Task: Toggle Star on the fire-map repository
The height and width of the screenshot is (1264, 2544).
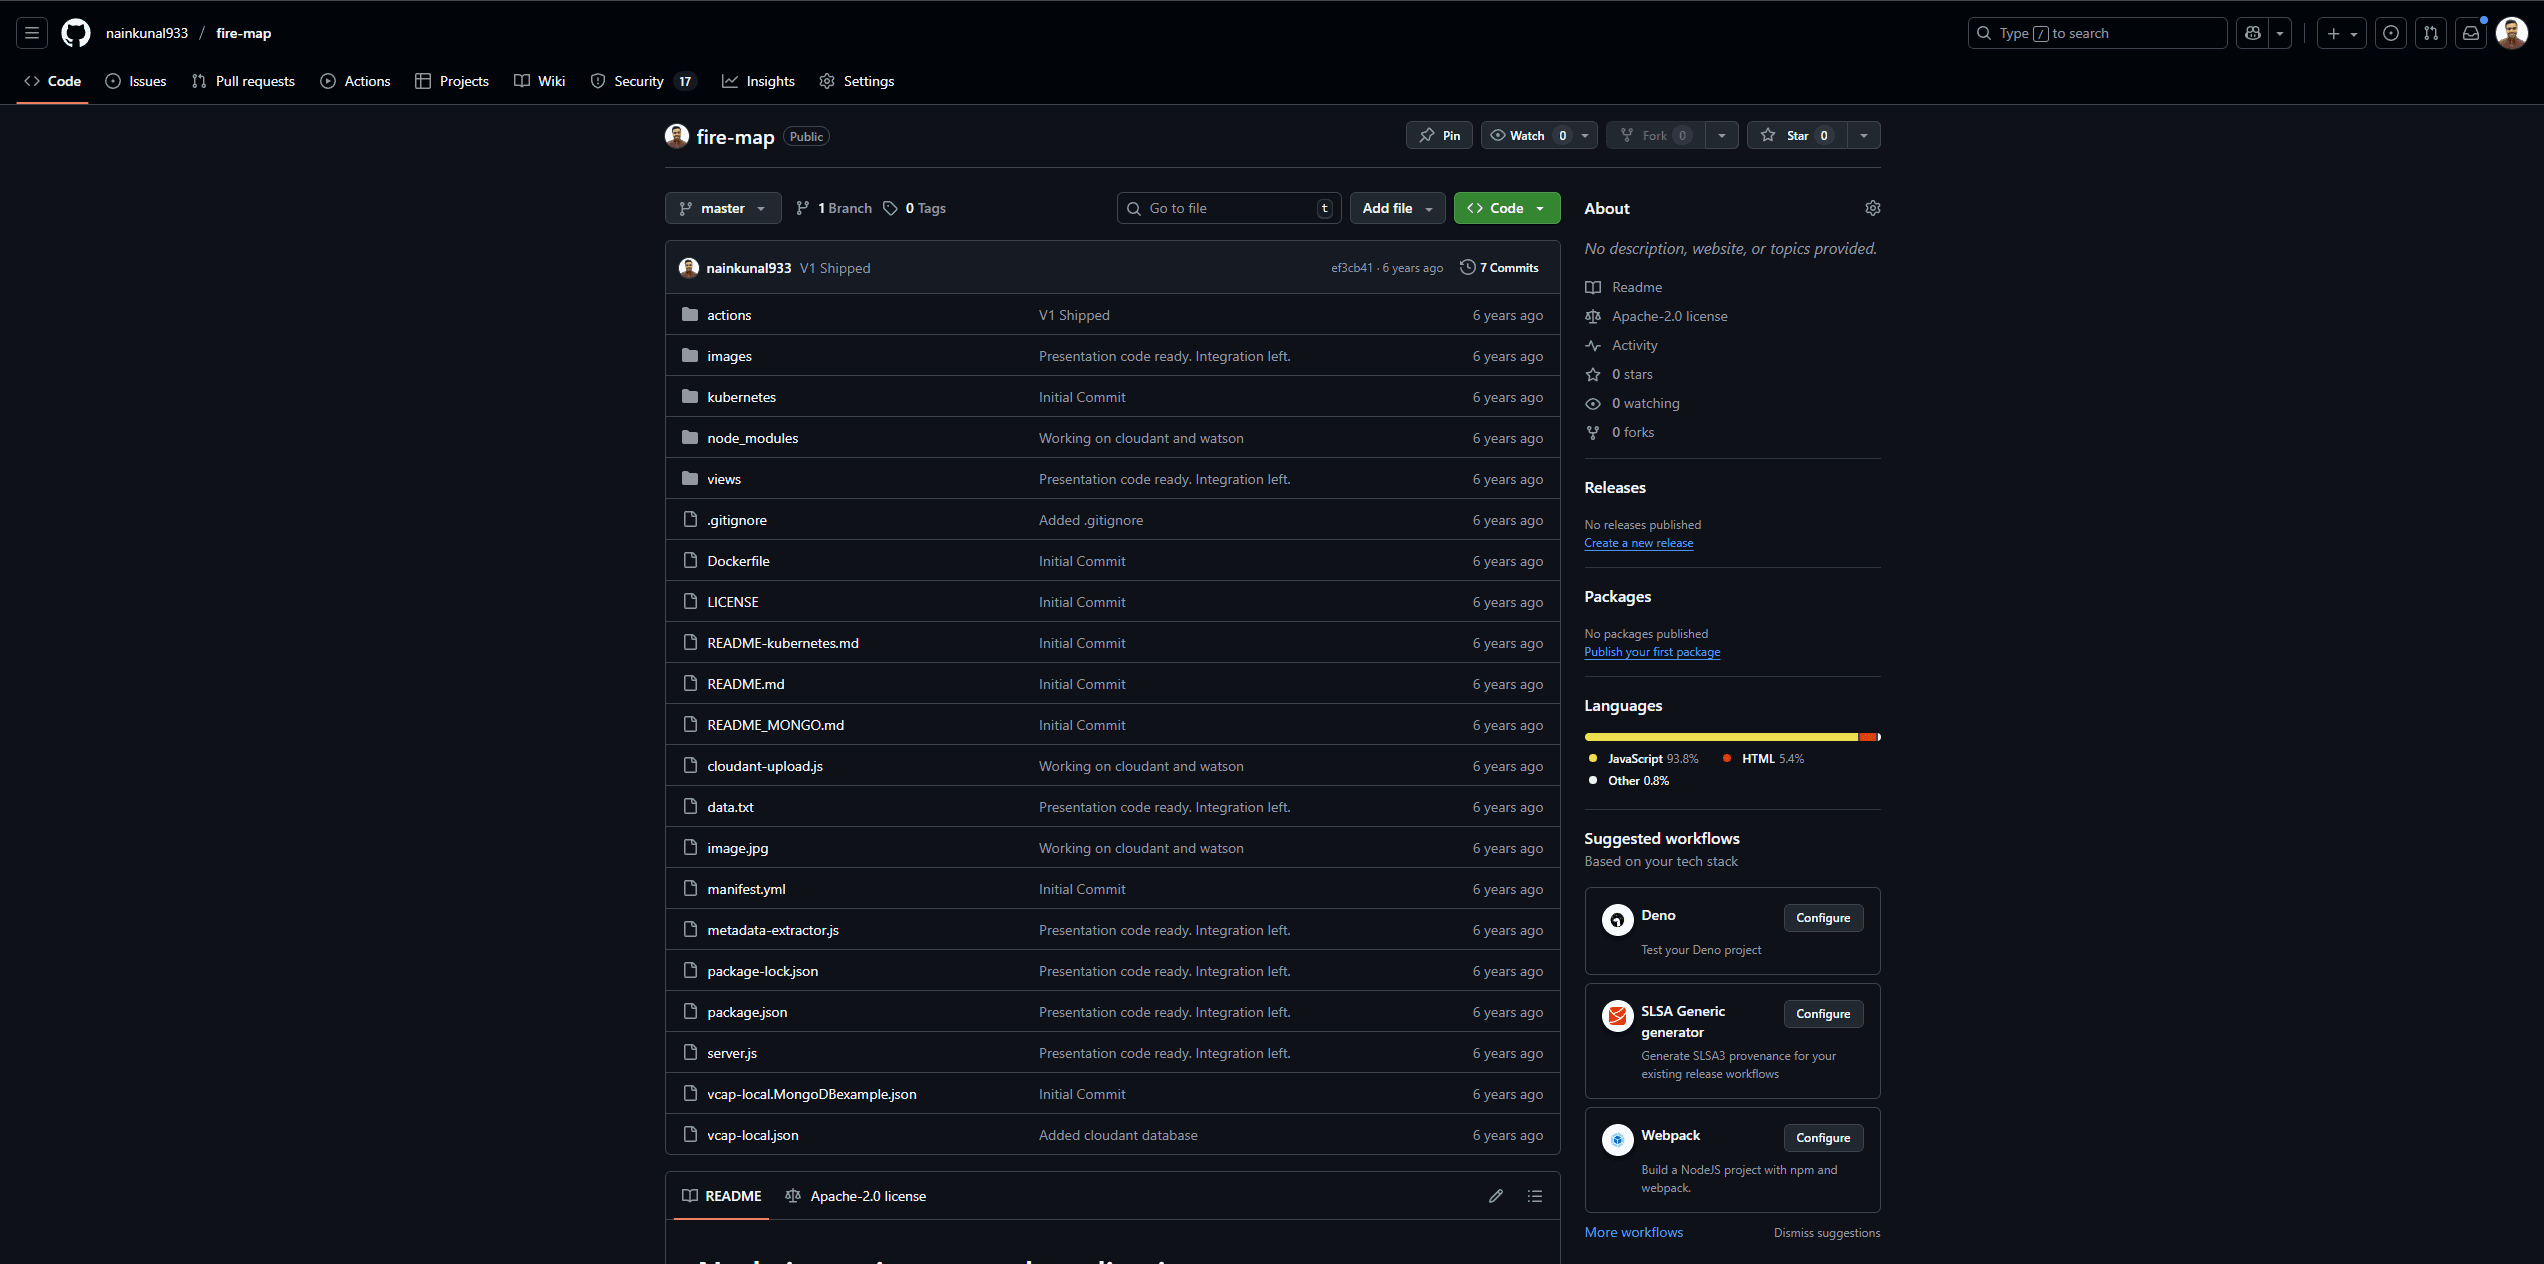Action: tap(1796, 135)
